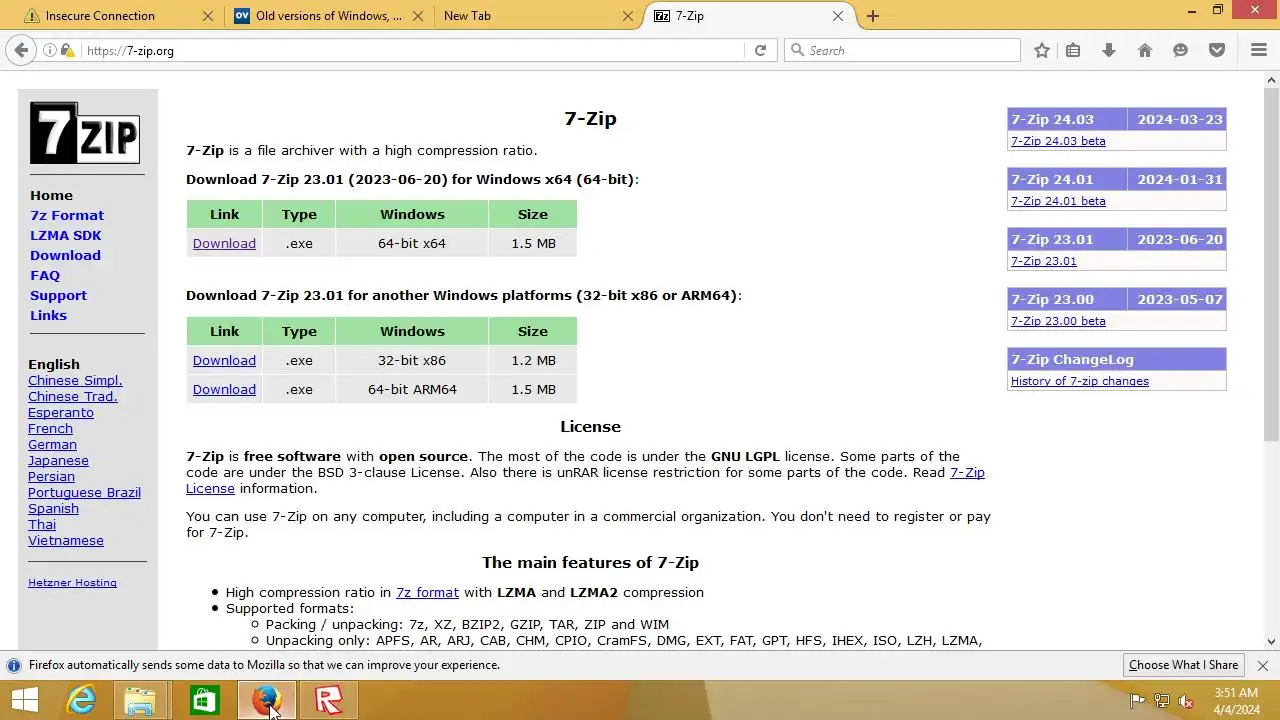
Task: Click the page vertical scrollbar thumb
Action: pyautogui.click(x=1271, y=262)
